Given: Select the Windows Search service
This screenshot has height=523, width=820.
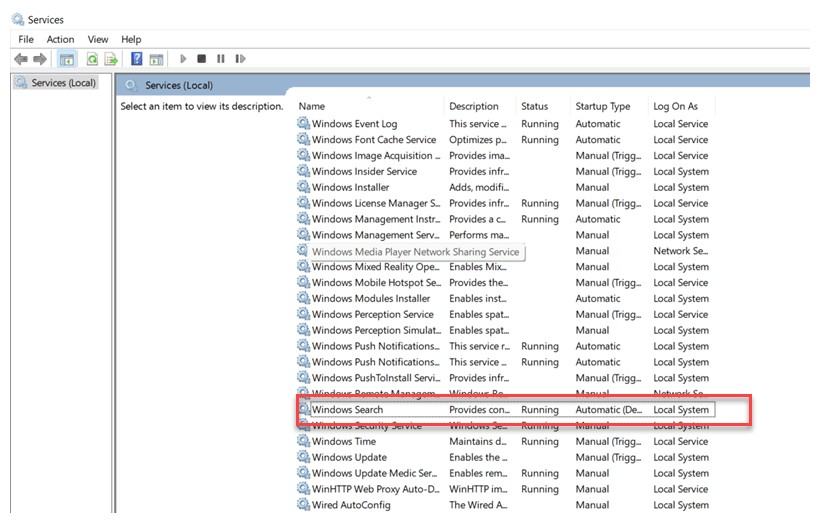Looking at the screenshot, I should pyautogui.click(x=505, y=410).
